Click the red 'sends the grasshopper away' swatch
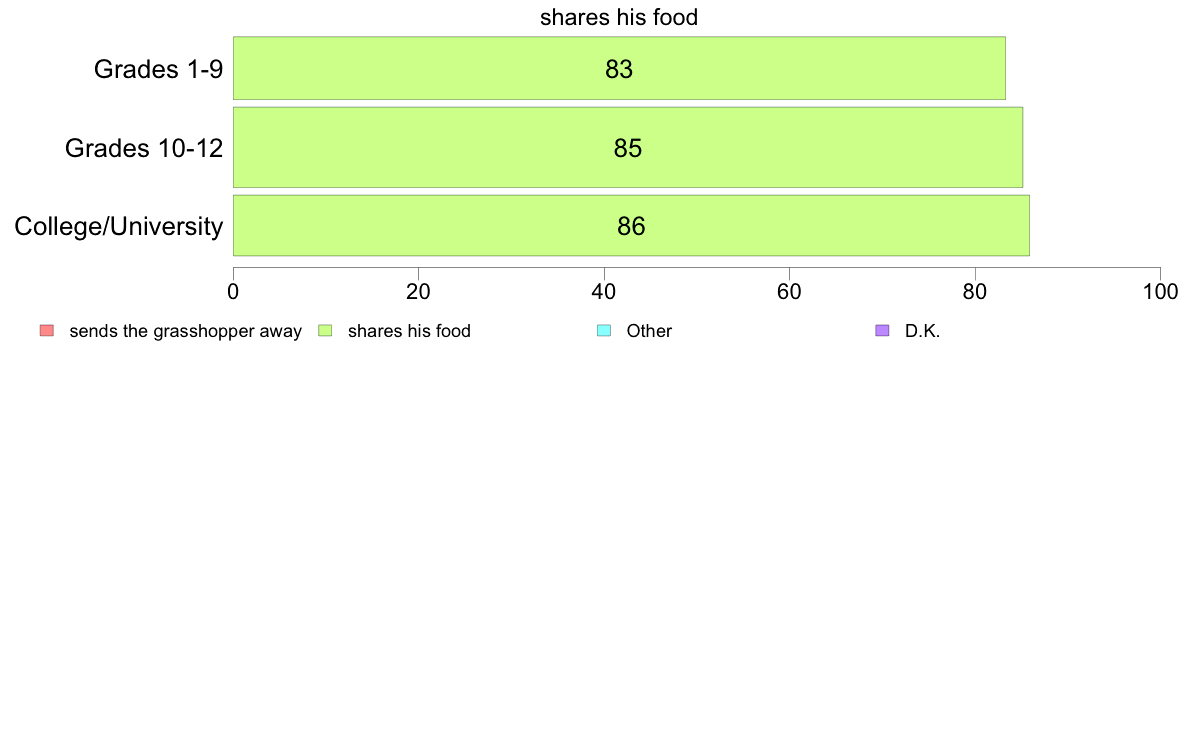1188x736 pixels. [47, 330]
